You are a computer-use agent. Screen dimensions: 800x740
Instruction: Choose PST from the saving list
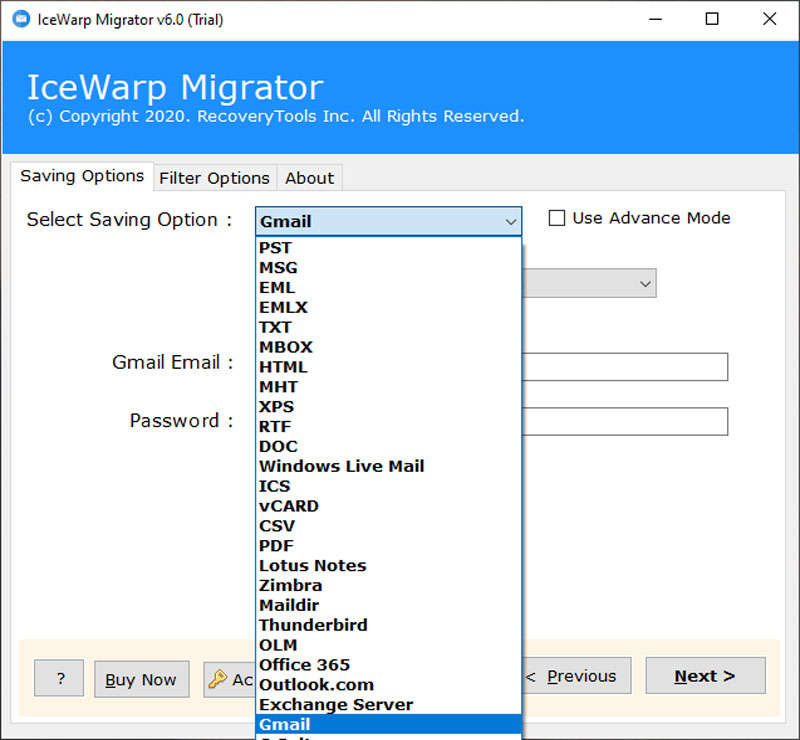[x=388, y=248]
